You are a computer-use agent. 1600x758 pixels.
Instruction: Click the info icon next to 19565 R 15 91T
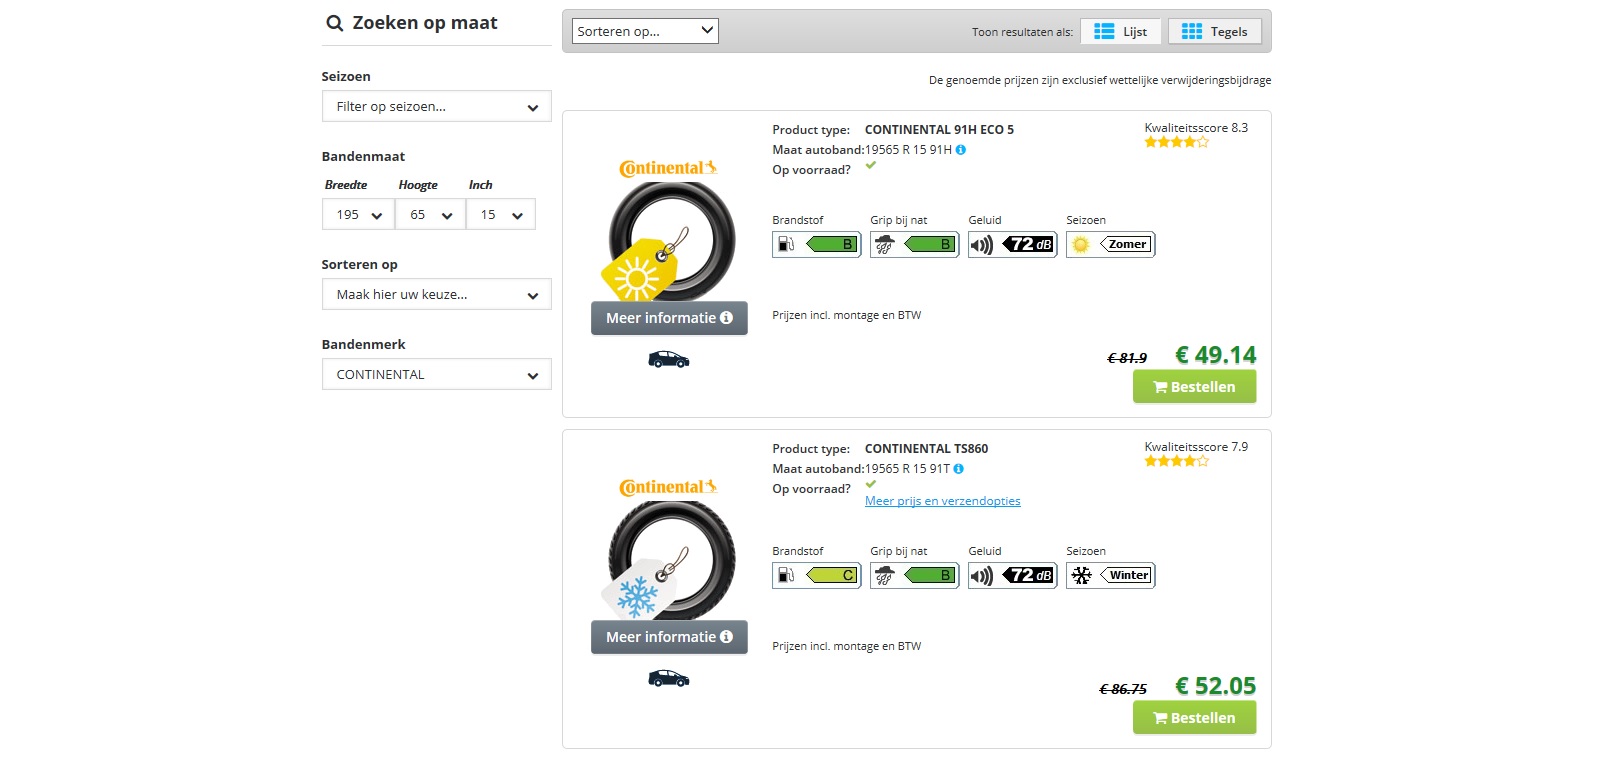(x=959, y=469)
